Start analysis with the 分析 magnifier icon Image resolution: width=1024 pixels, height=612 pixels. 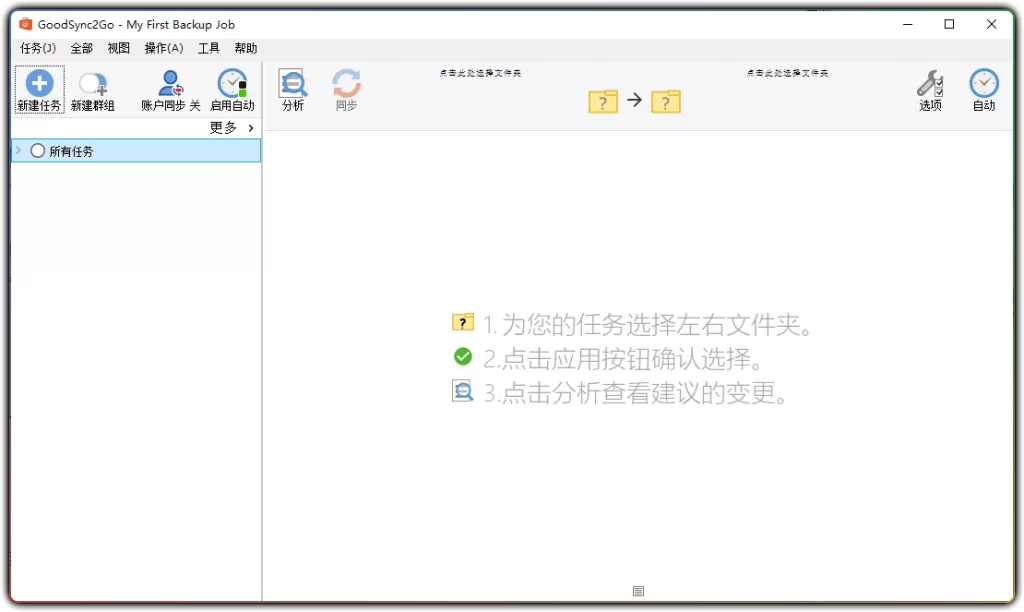[292, 85]
